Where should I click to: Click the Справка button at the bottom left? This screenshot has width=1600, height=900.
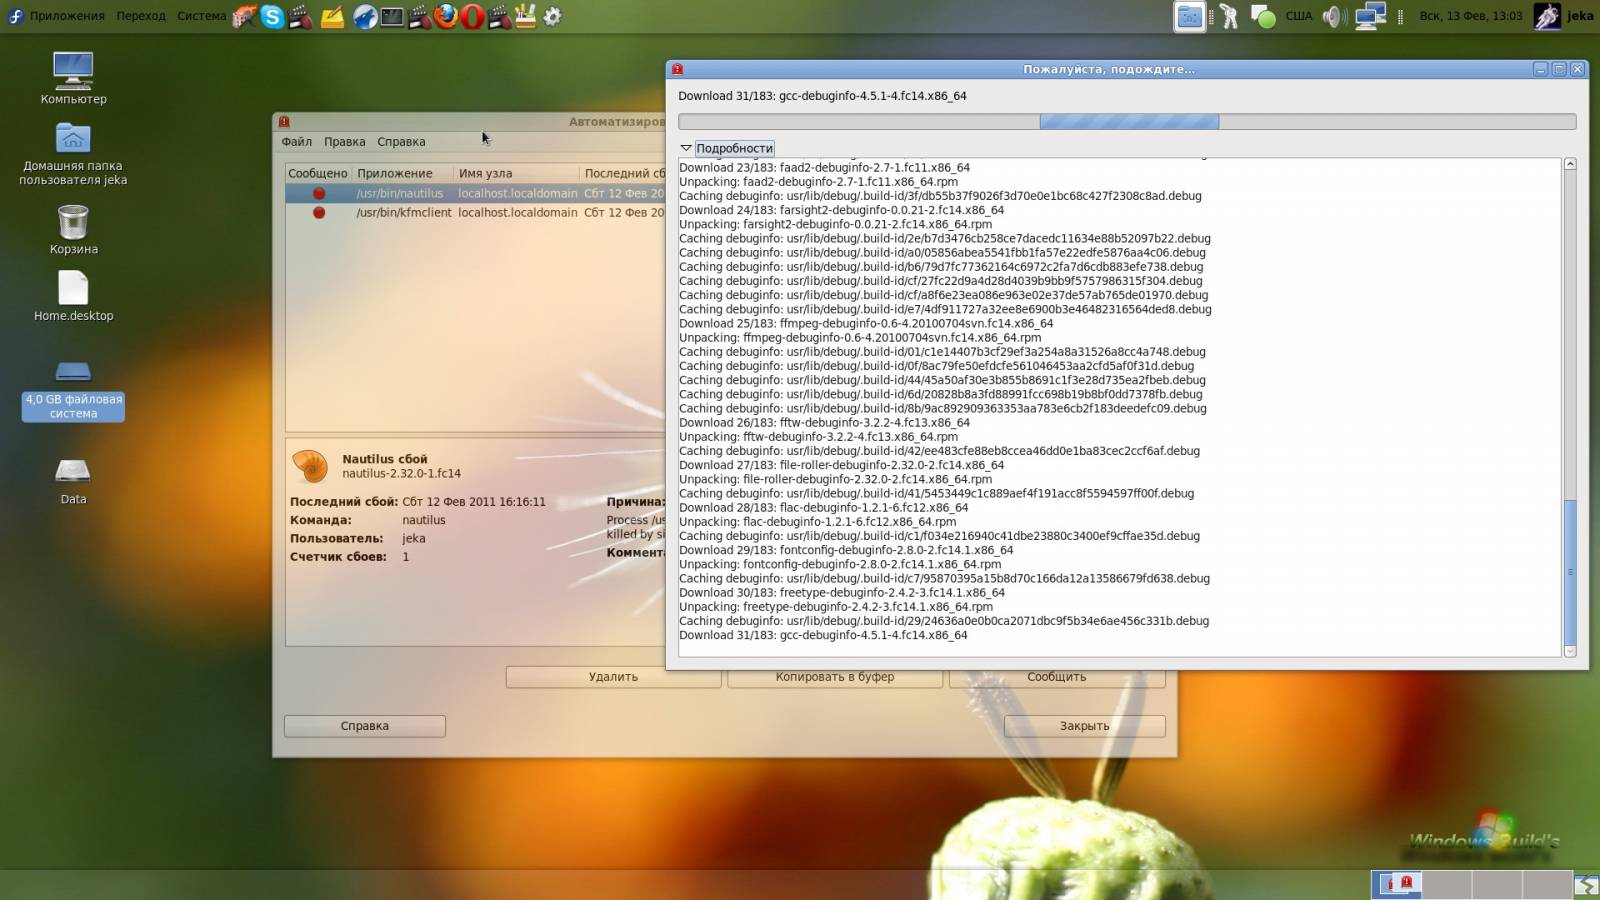click(365, 726)
